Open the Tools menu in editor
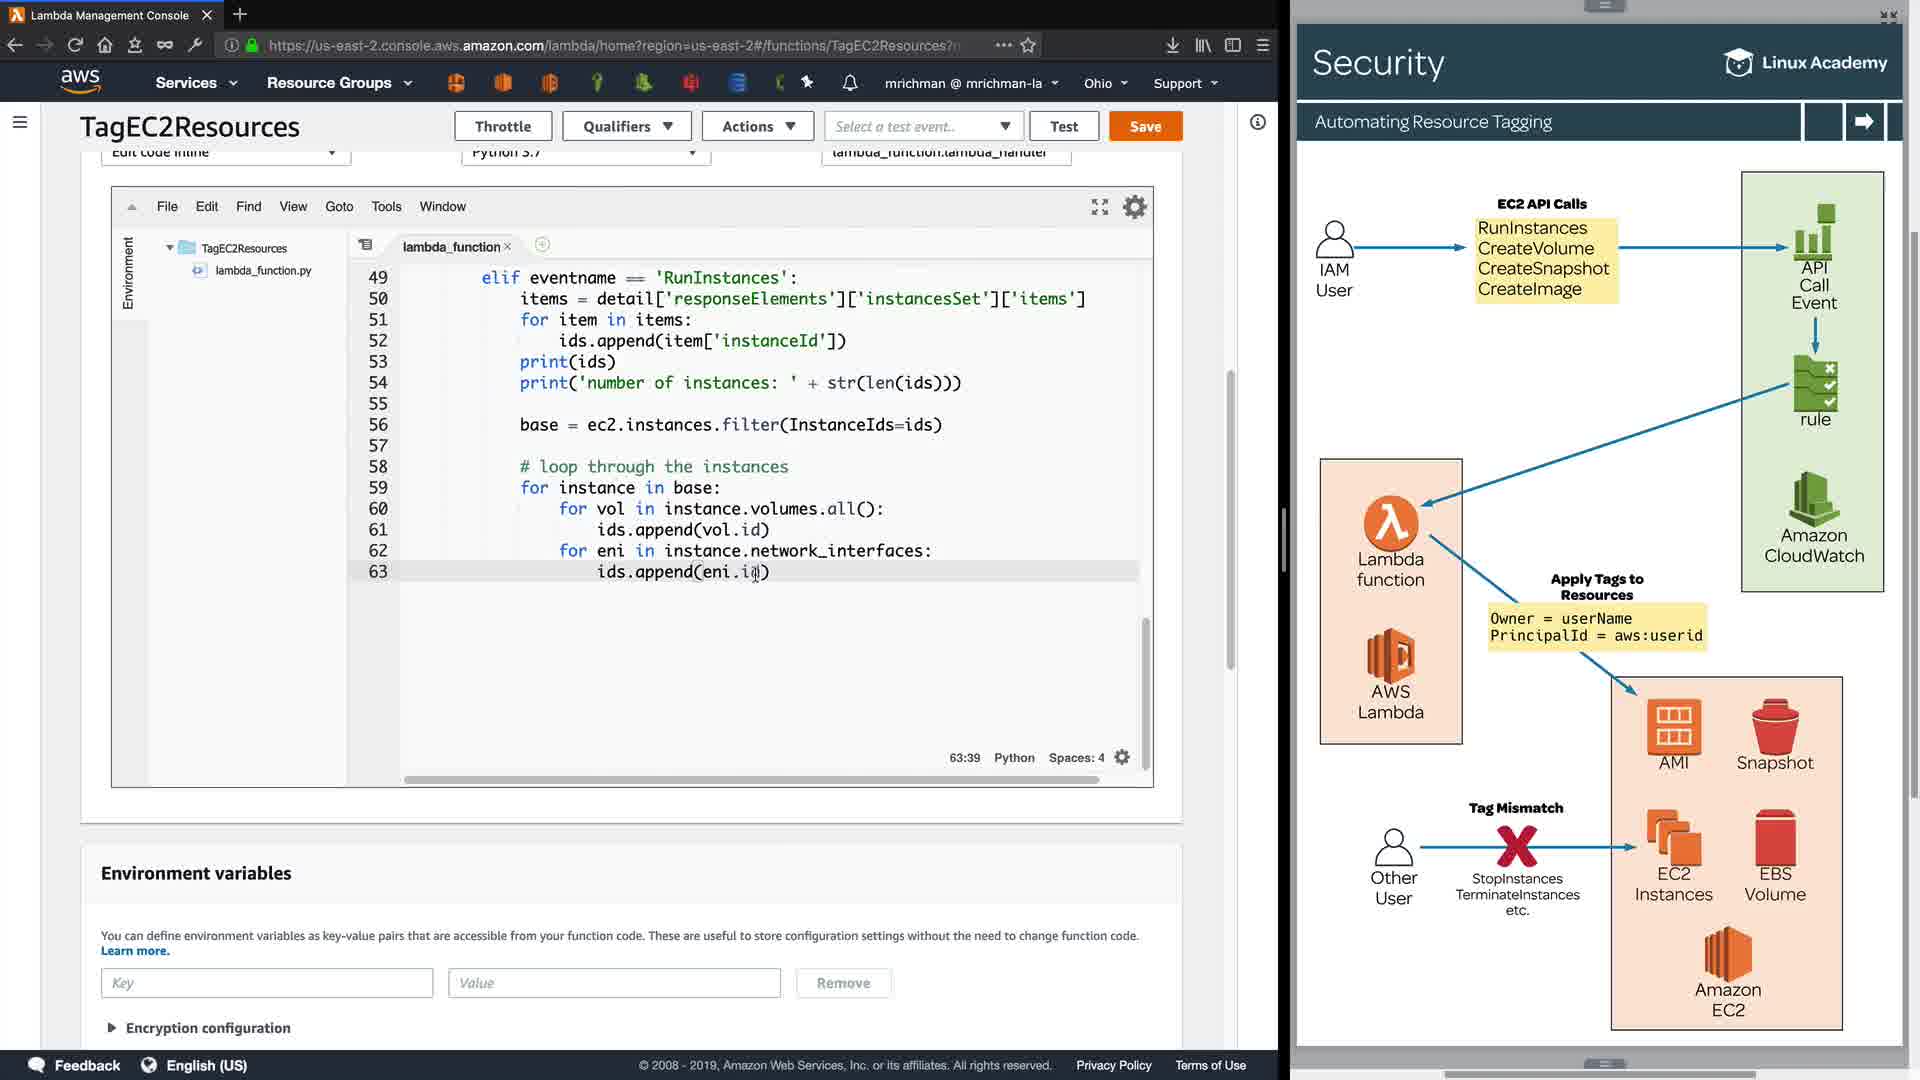Image resolution: width=1920 pixels, height=1080 pixels. tap(386, 207)
